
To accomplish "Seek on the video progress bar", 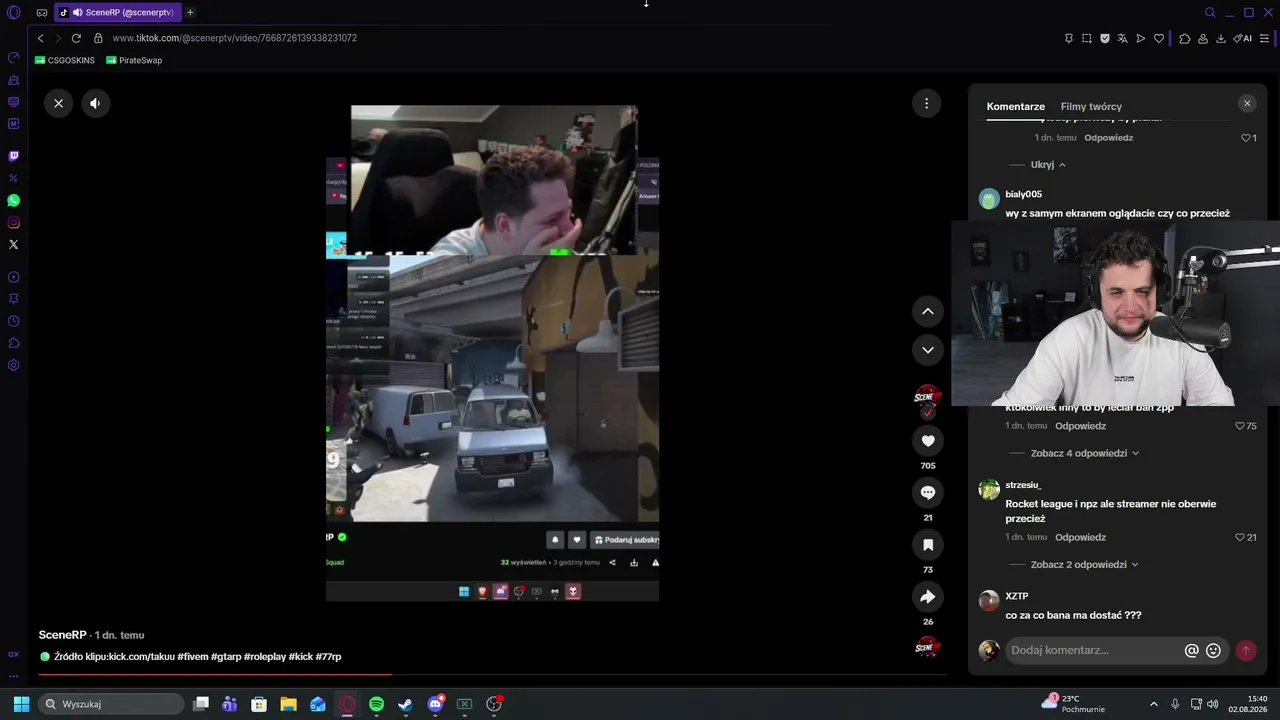I will 490,675.
